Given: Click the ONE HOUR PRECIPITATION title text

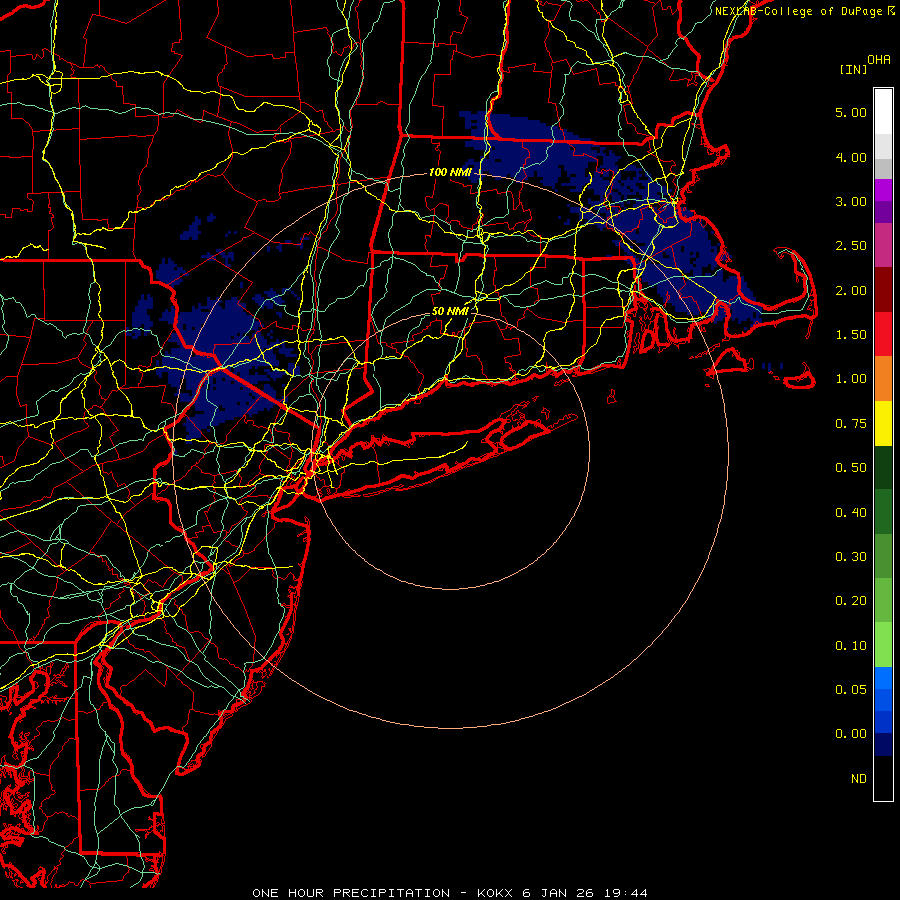Looking at the screenshot, I should click(351, 893).
